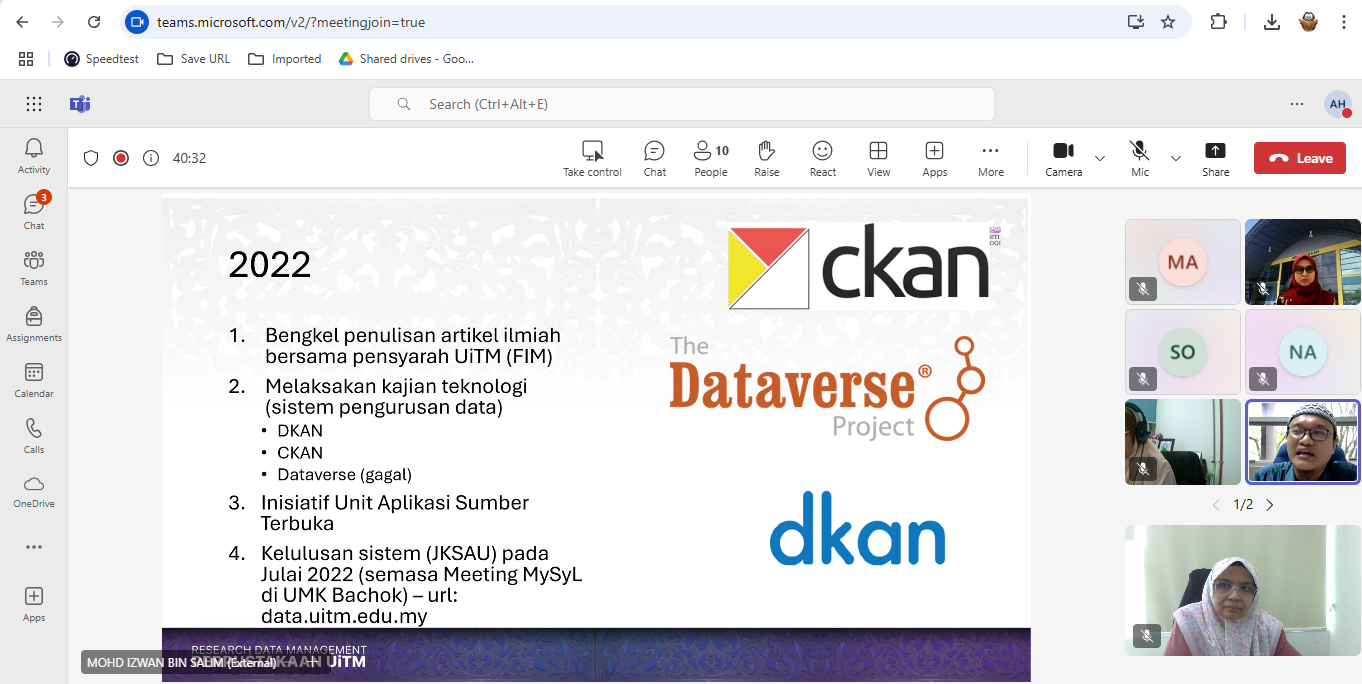1362x684 pixels.
Task: Open the React emoji options
Action: click(x=823, y=158)
